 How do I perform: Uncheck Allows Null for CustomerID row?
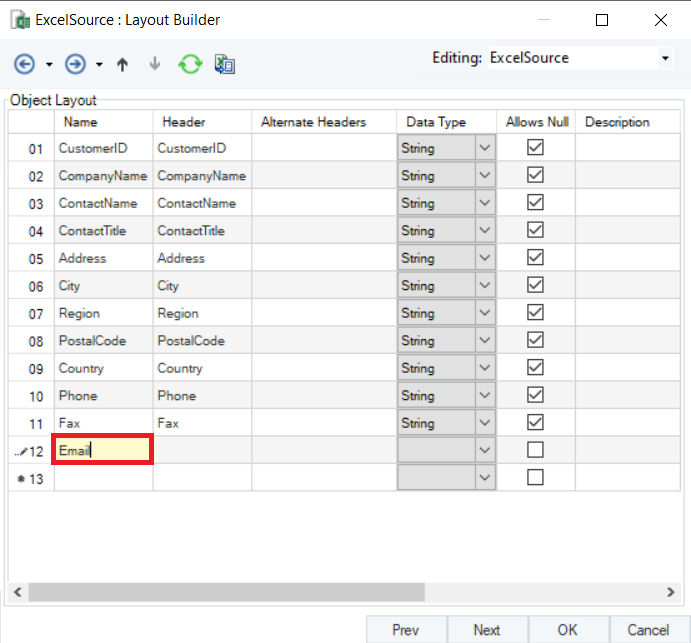coord(536,148)
